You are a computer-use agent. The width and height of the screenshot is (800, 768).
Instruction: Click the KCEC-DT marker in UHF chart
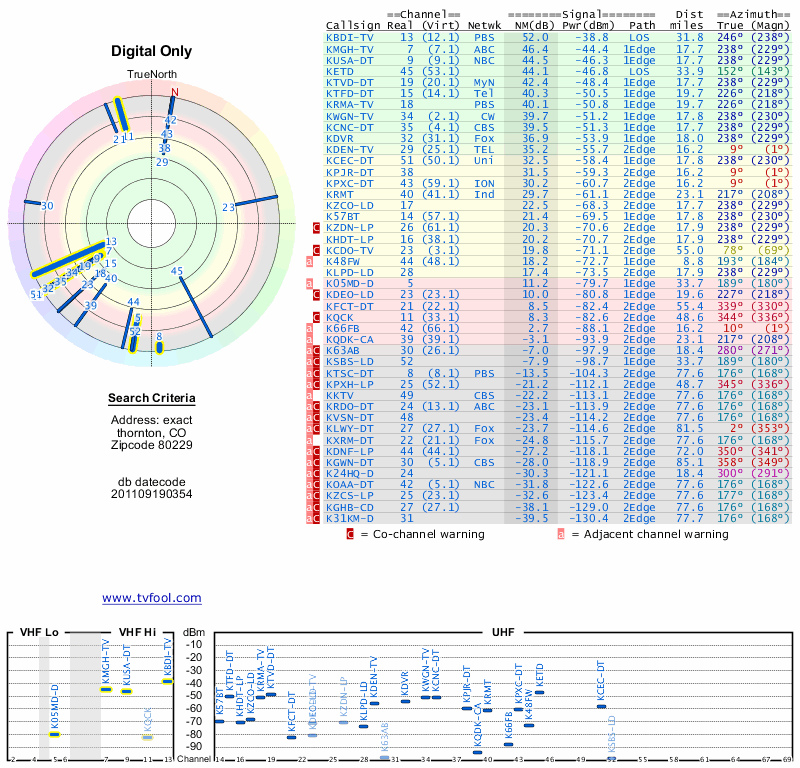[x=602, y=707]
